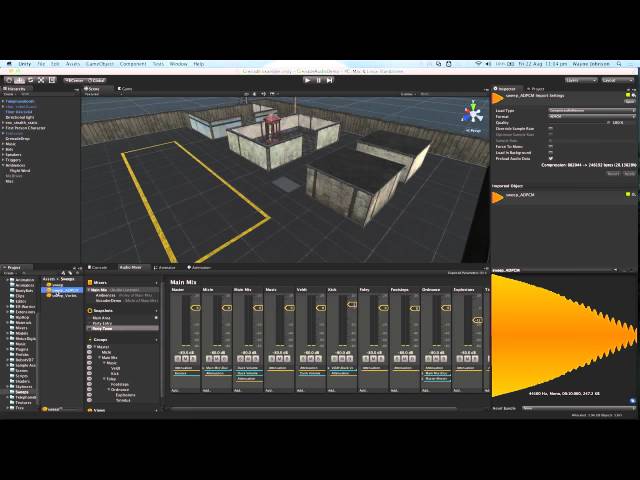Screen dimensions: 640x480
Task: Click the Revert button in Inspector
Action: click(x=613, y=173)
